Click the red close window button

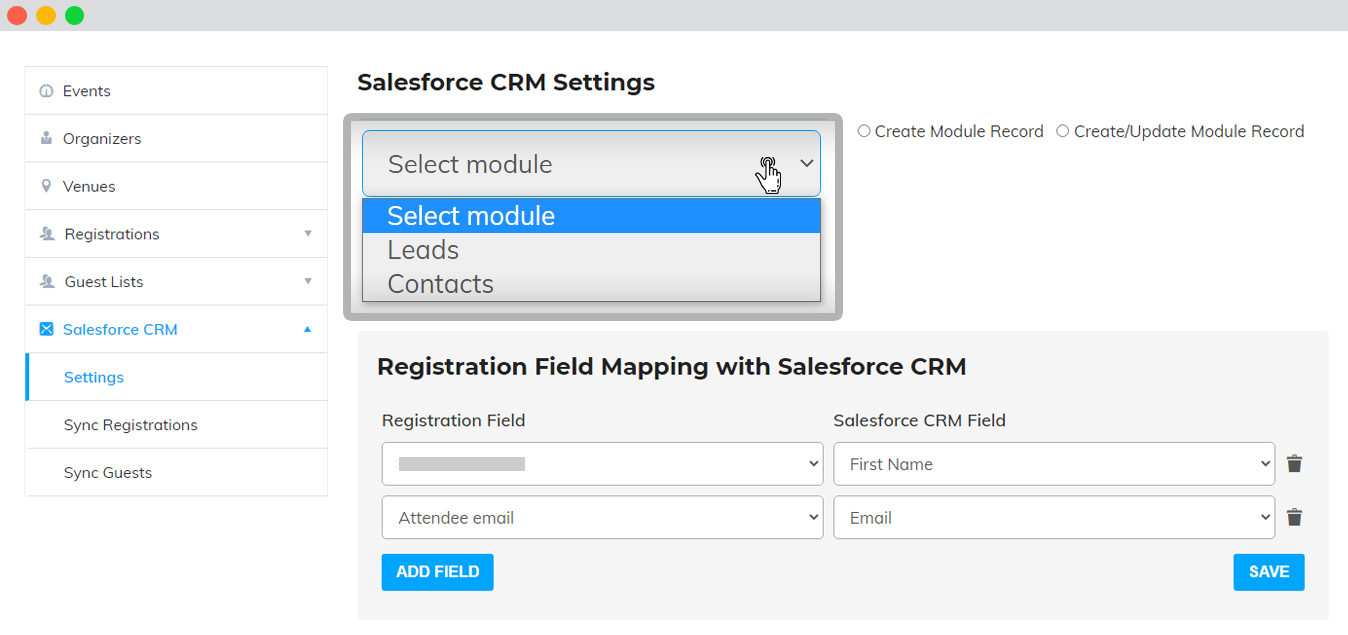point(17,15)
